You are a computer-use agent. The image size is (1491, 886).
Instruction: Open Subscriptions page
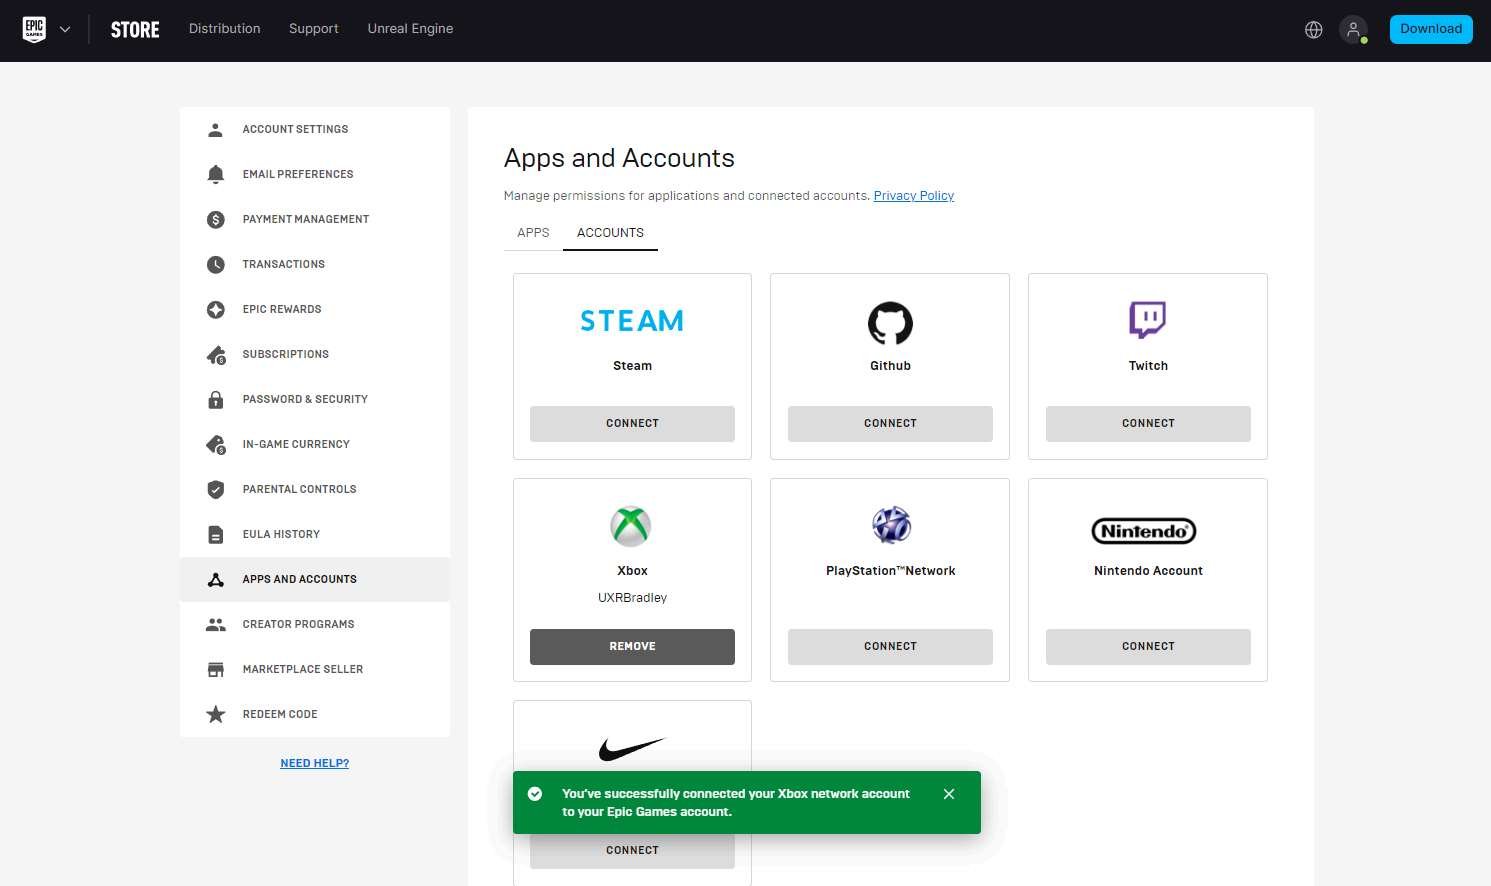[x=315, y=355]
